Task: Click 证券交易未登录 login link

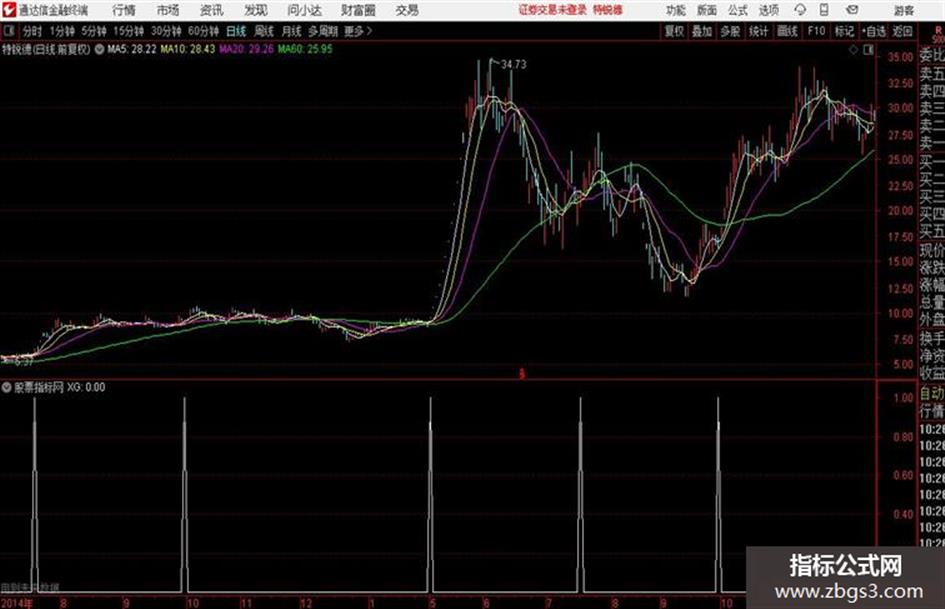Action: (x=553, y=10)
